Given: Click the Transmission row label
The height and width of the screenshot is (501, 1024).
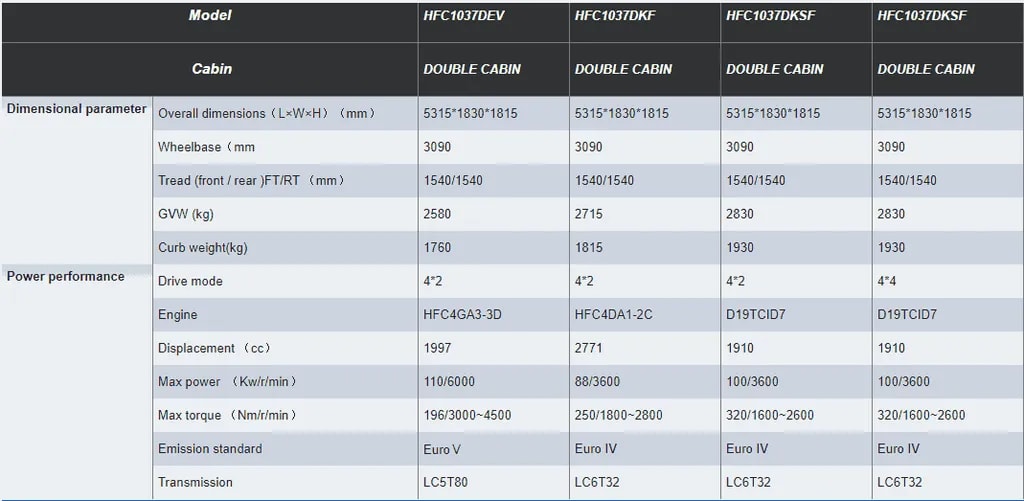Looking at the screenshot, I should 197,482.
